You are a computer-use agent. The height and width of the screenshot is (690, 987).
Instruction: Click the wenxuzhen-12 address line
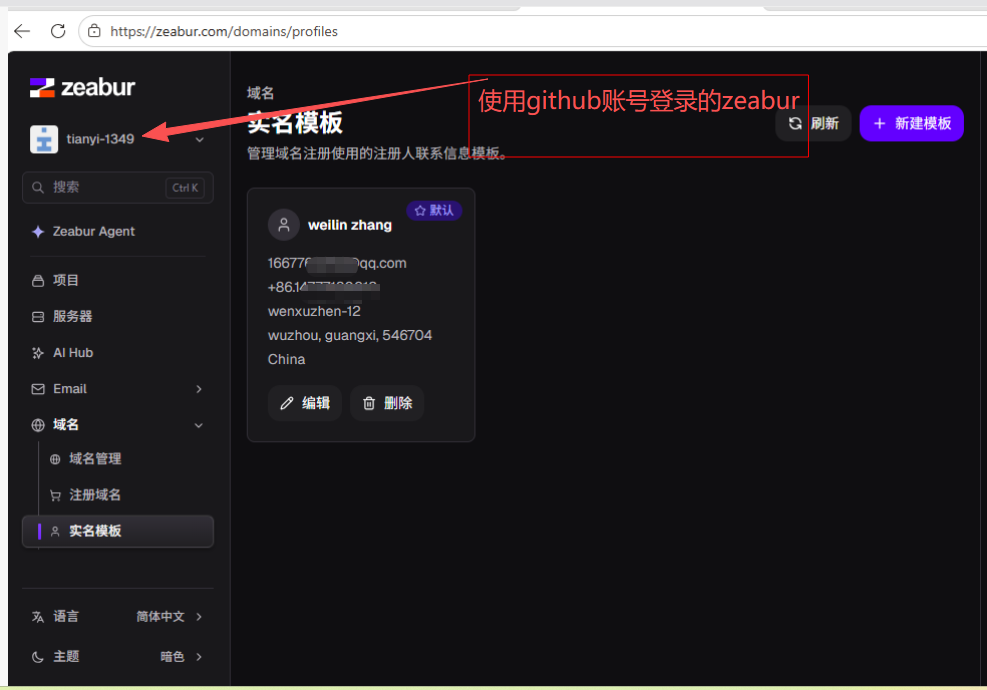click(x=314, y=312)
